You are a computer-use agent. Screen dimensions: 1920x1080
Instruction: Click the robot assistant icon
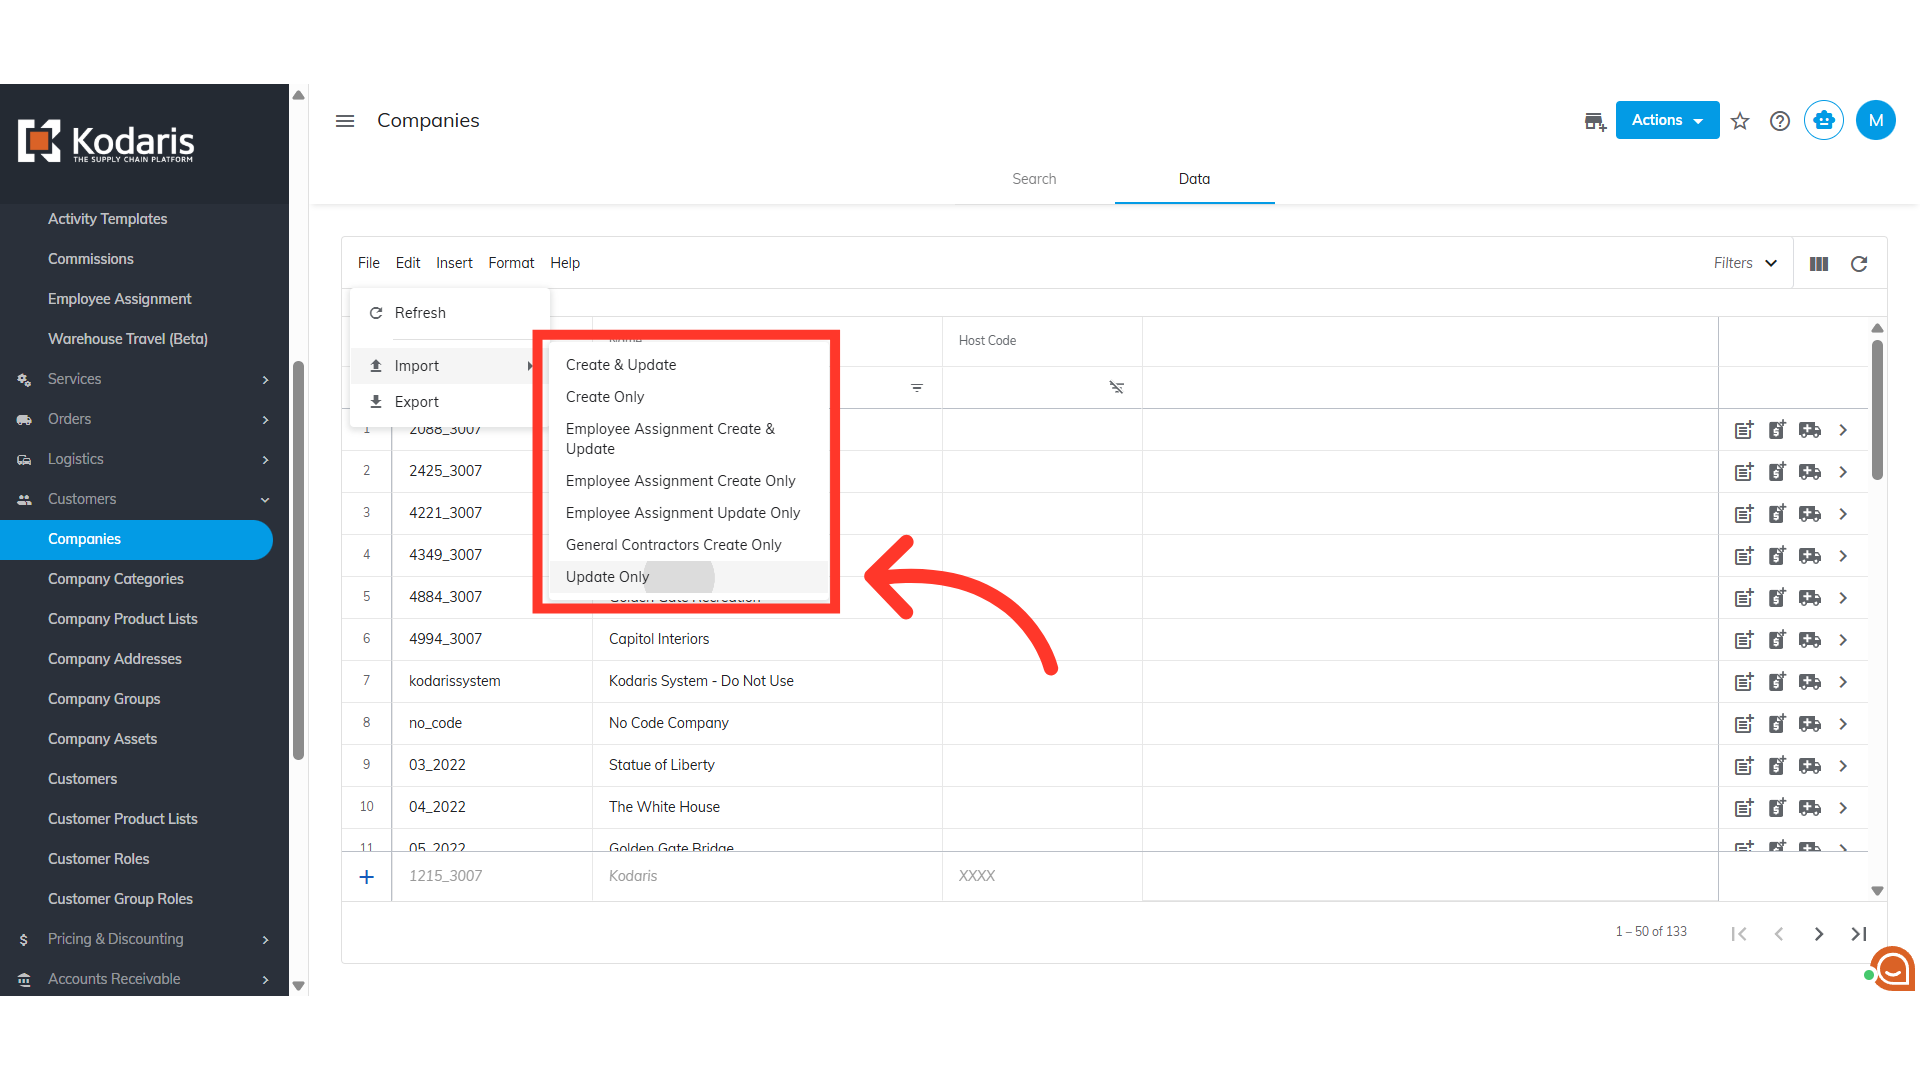coord(1823,121)
